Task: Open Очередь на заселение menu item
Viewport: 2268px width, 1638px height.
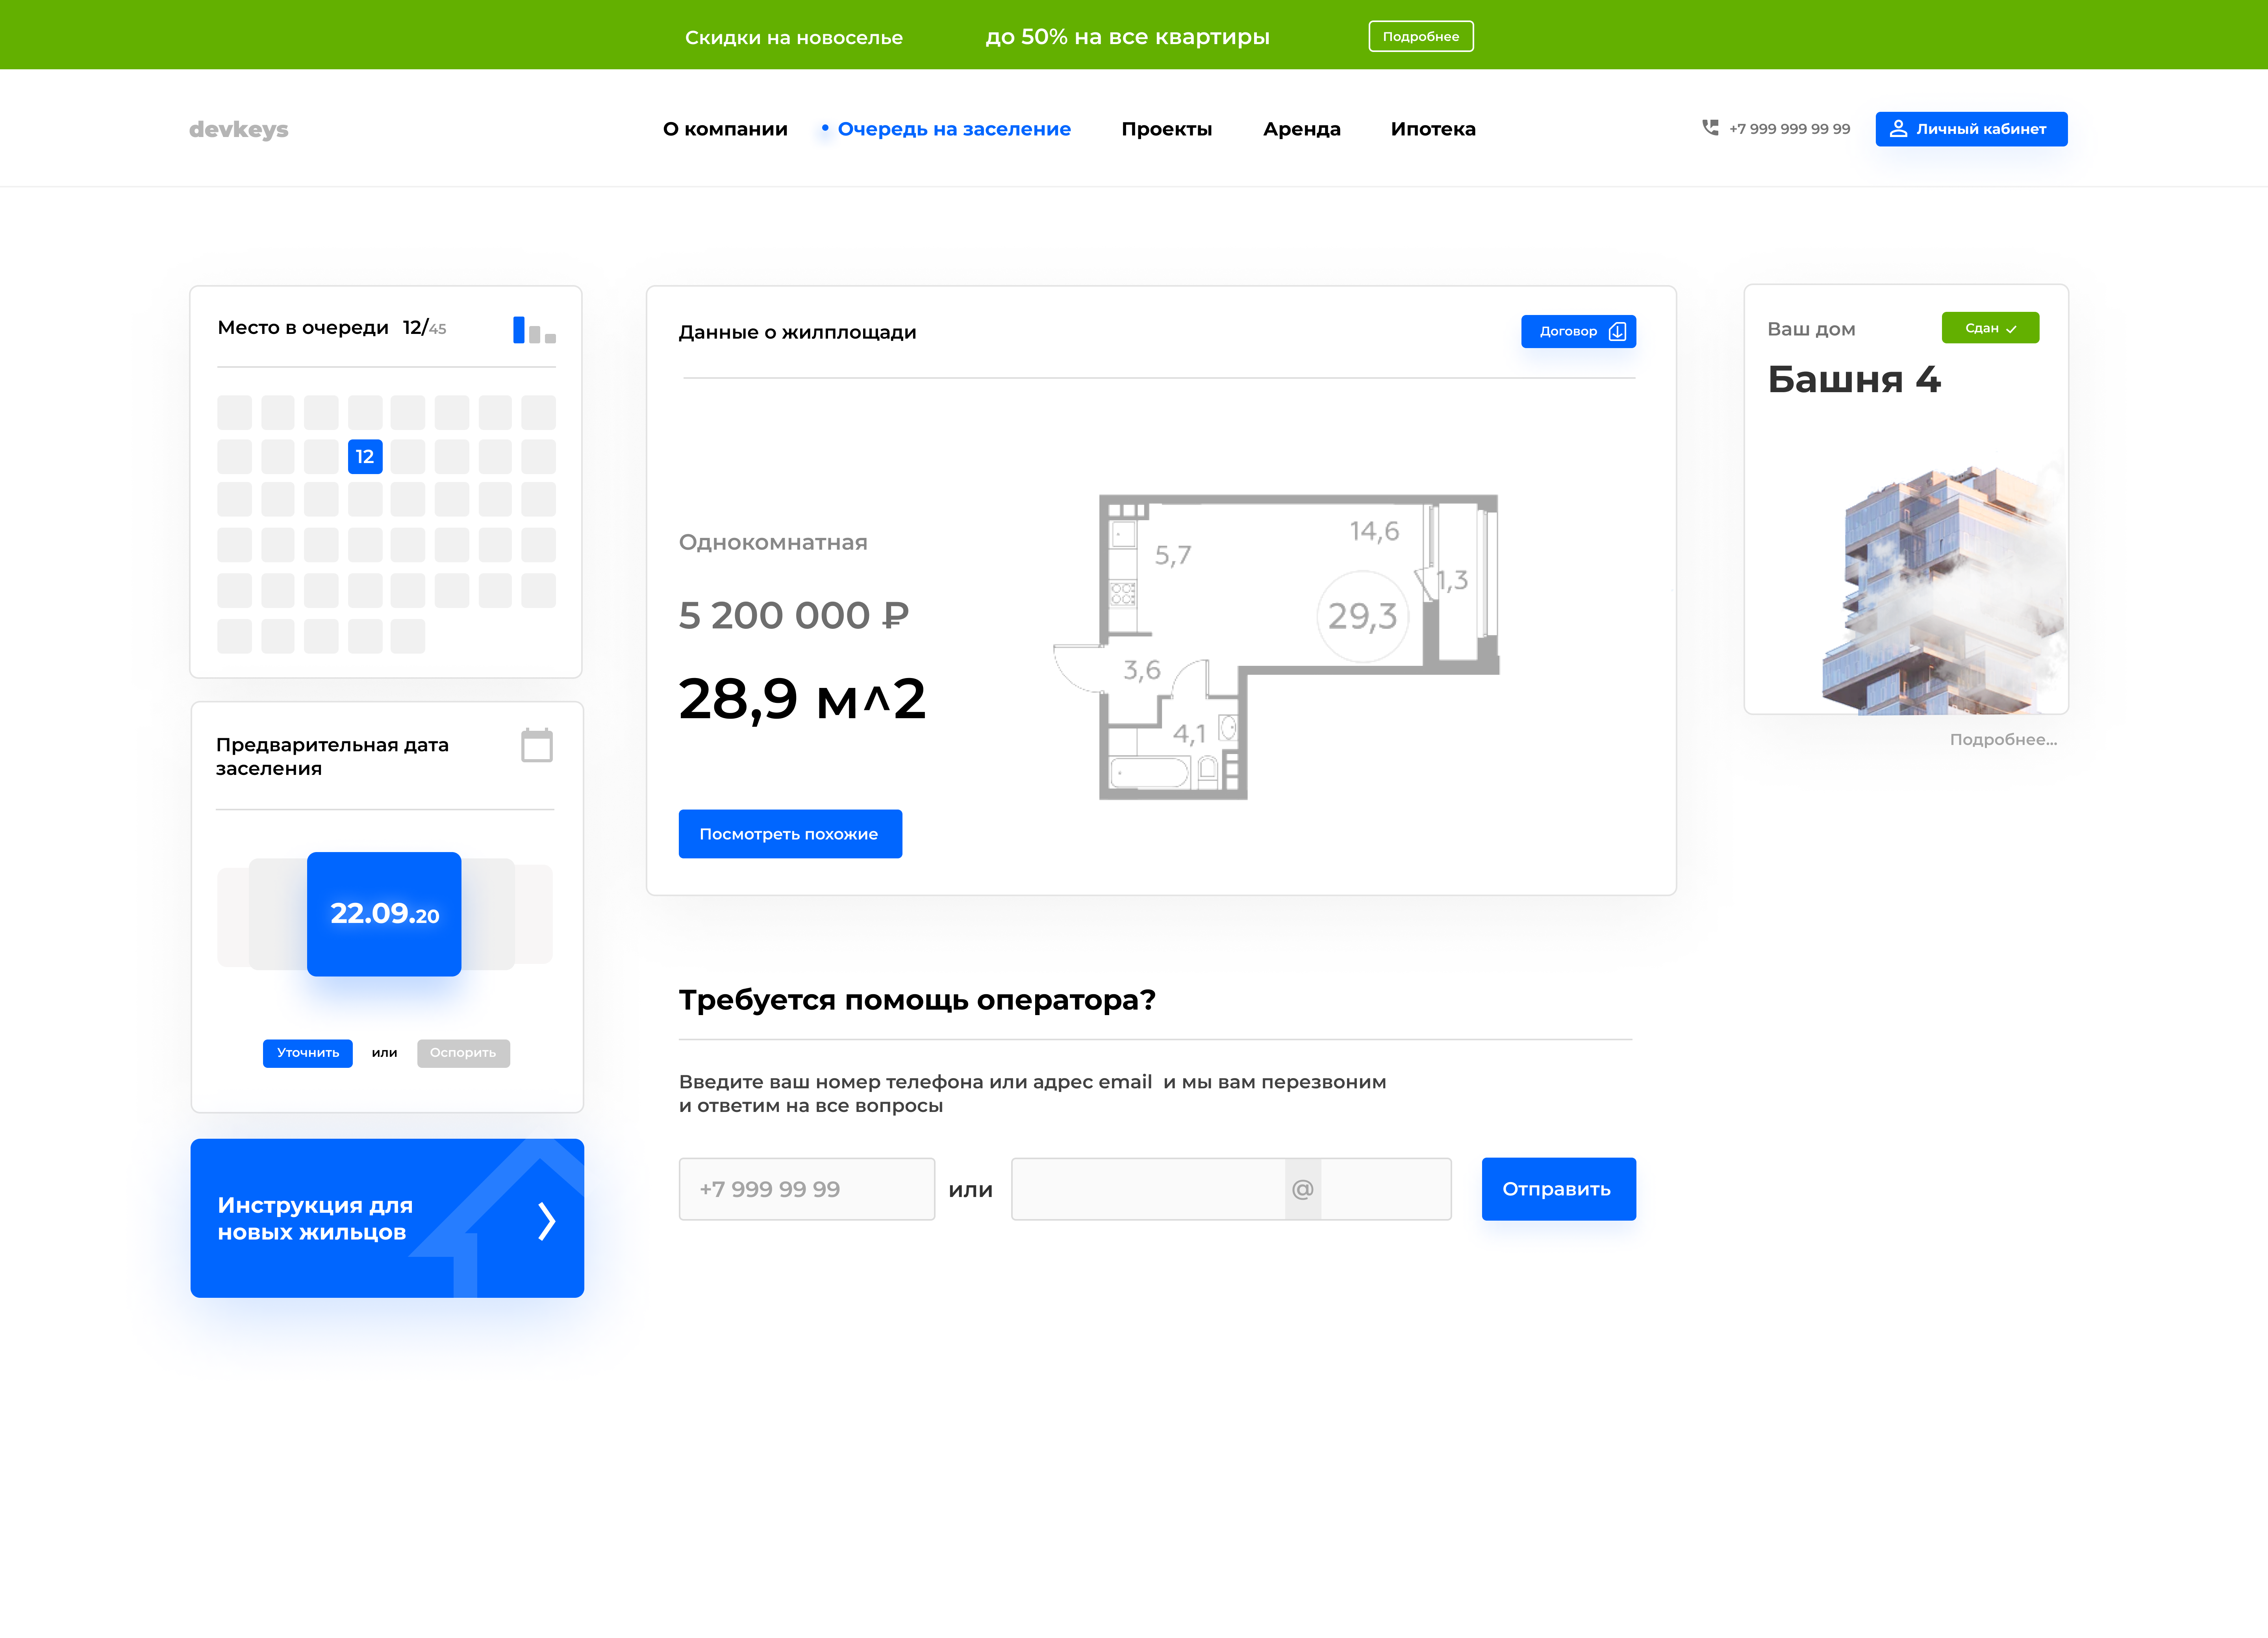Action: [x=954, y=129]
